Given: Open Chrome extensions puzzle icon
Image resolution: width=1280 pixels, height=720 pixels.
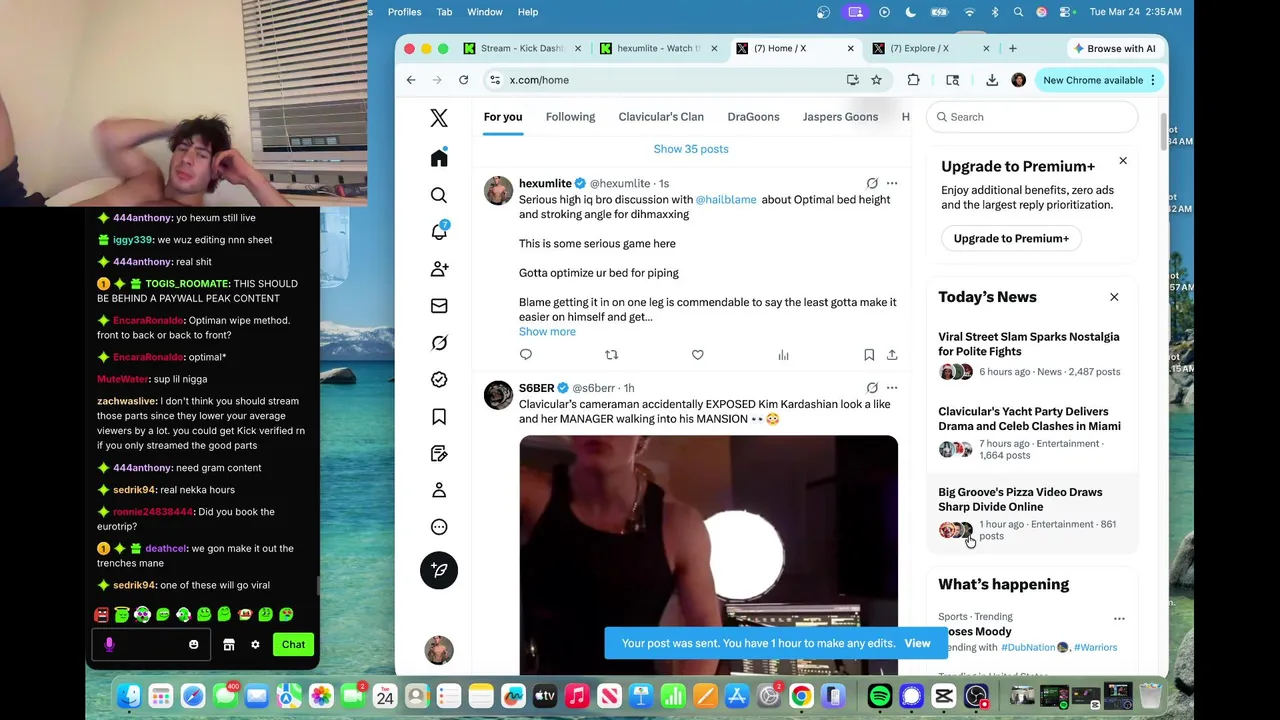Looking at the screenshot, I should coord(913,80).
